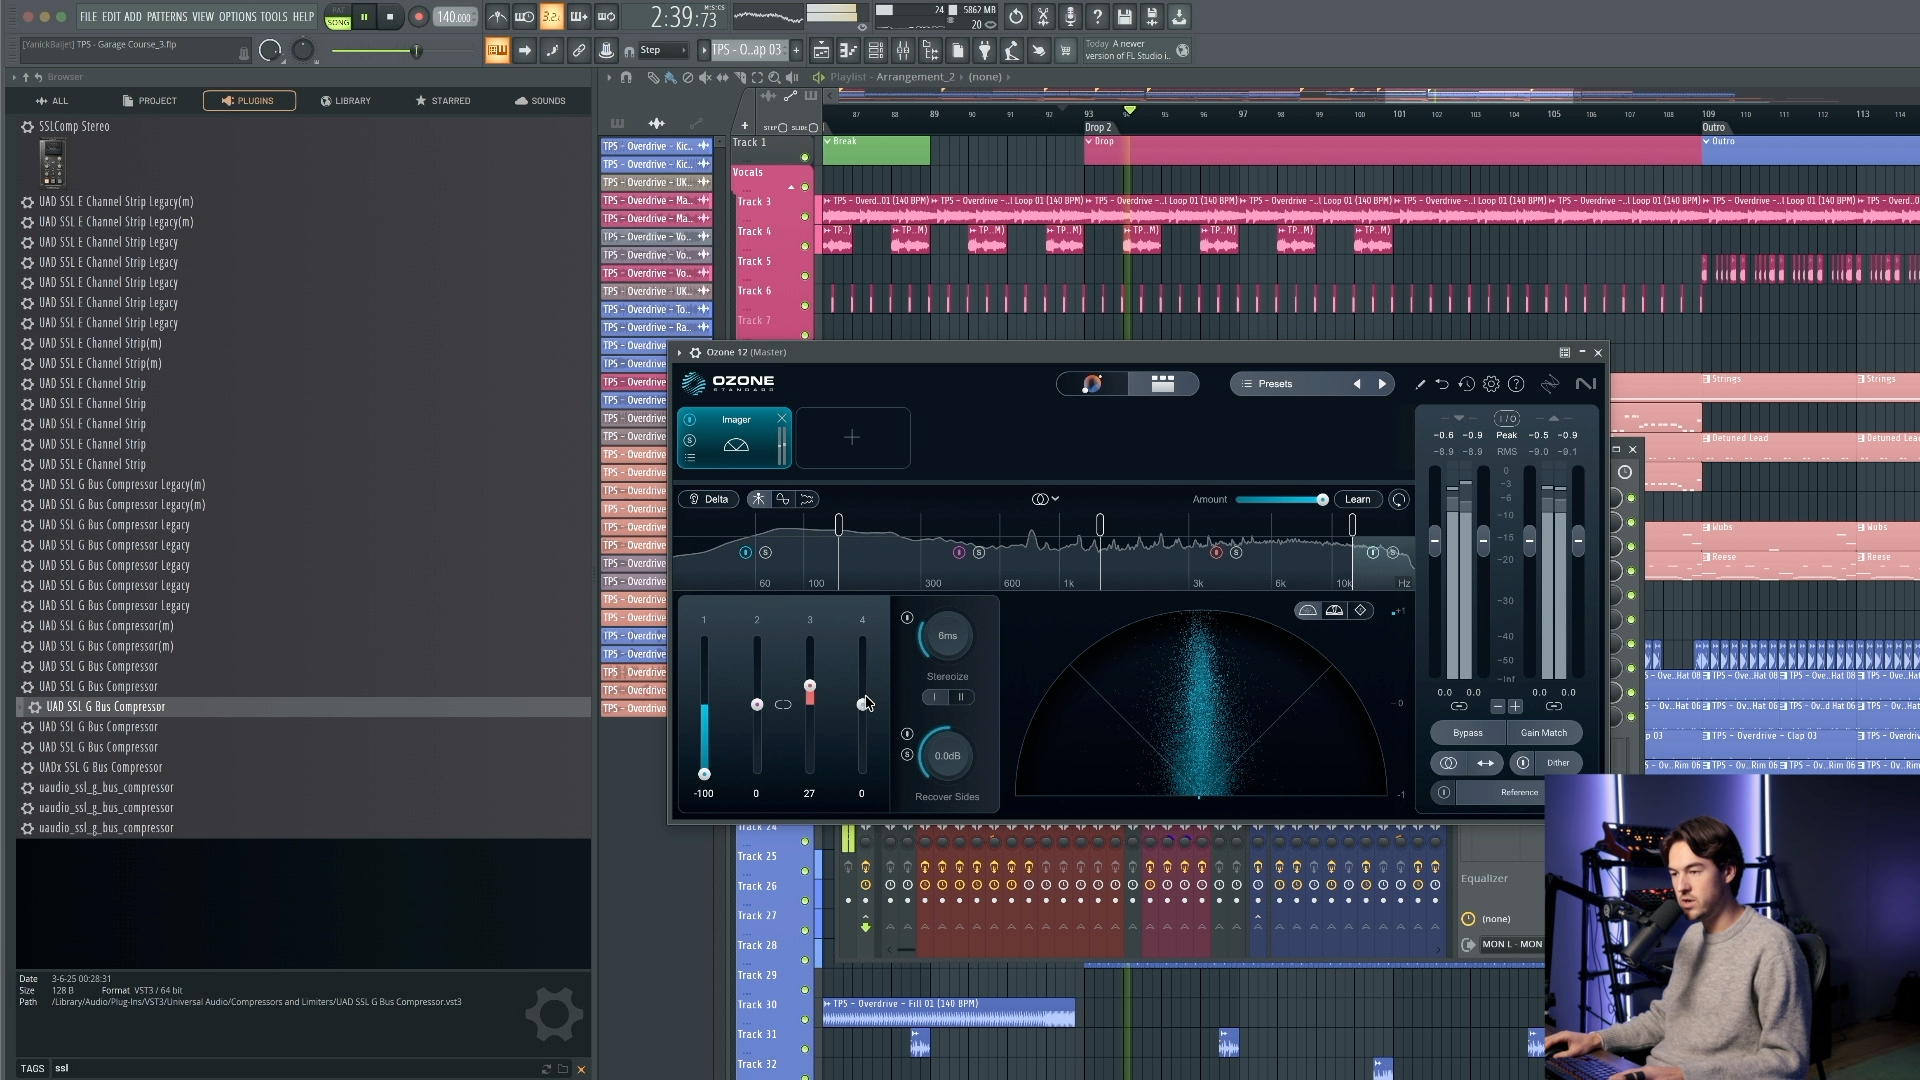Toggle the metronome in the transport toolbar
This screenshot has width=1920, height=1080.
(x=497, y=17)
